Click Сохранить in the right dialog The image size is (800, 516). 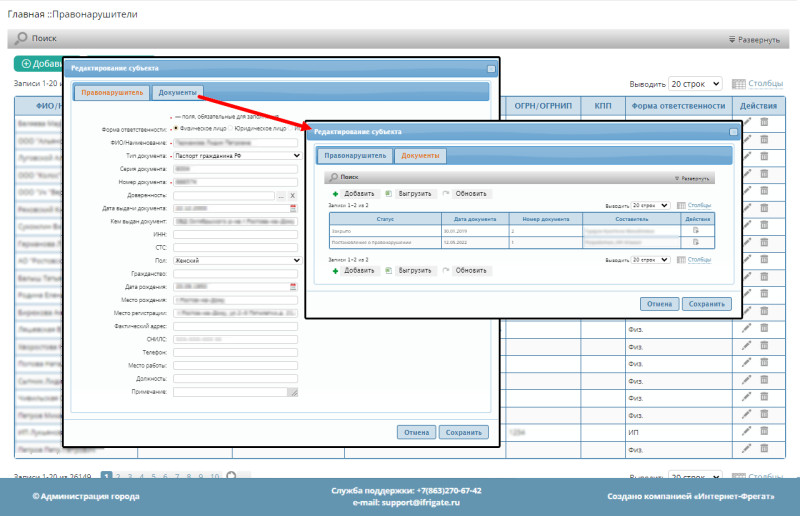point(707,304)
